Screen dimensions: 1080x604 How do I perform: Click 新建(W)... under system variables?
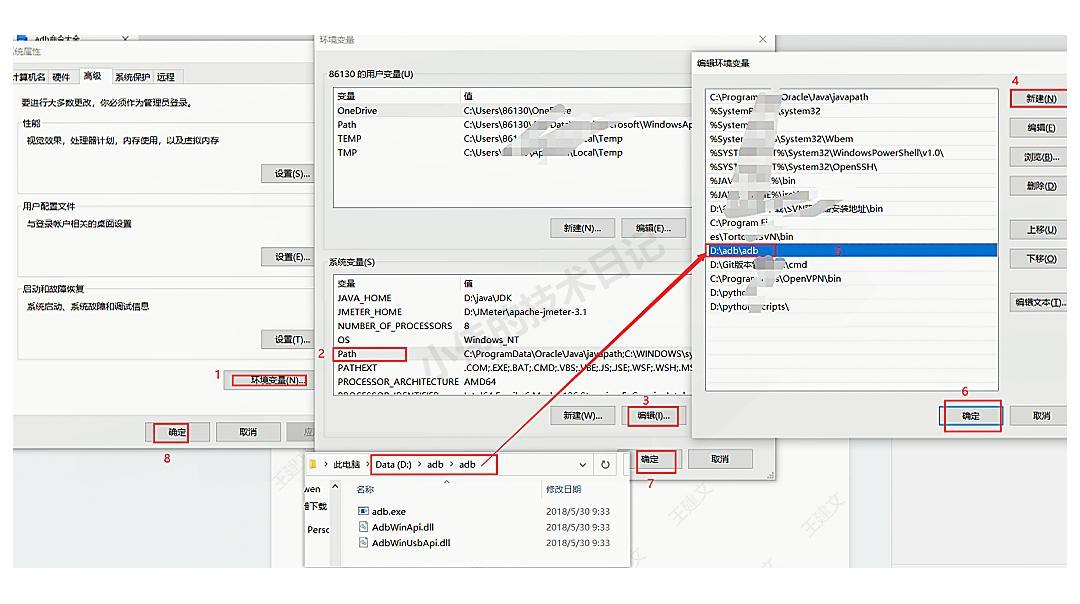pos(582,415)
